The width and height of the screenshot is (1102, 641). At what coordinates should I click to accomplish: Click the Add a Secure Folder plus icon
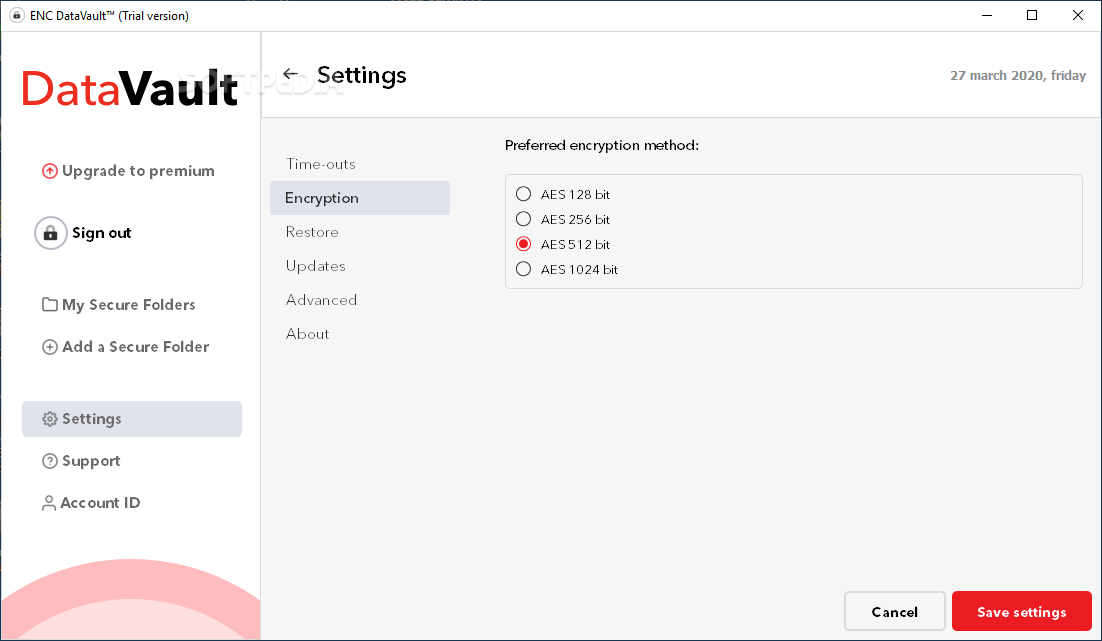pos(49,347)
